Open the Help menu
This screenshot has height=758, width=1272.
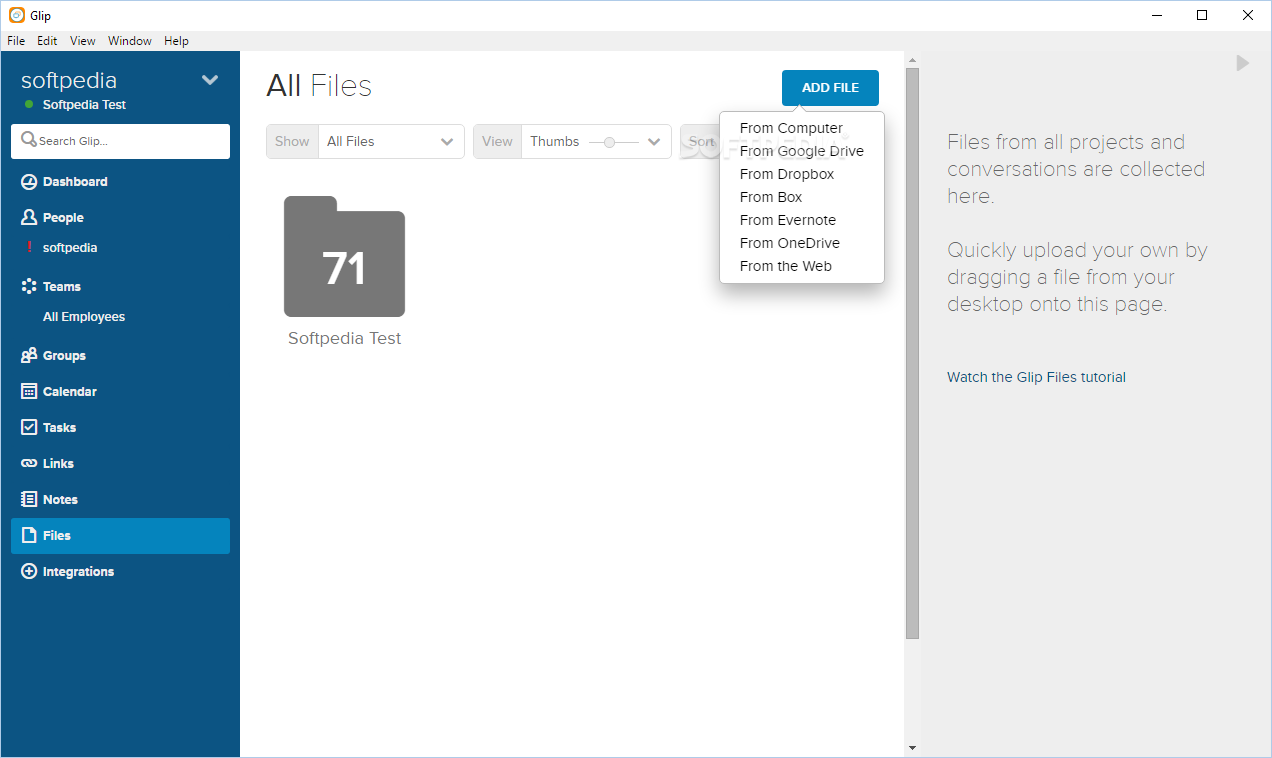click(x=176, y=41)
